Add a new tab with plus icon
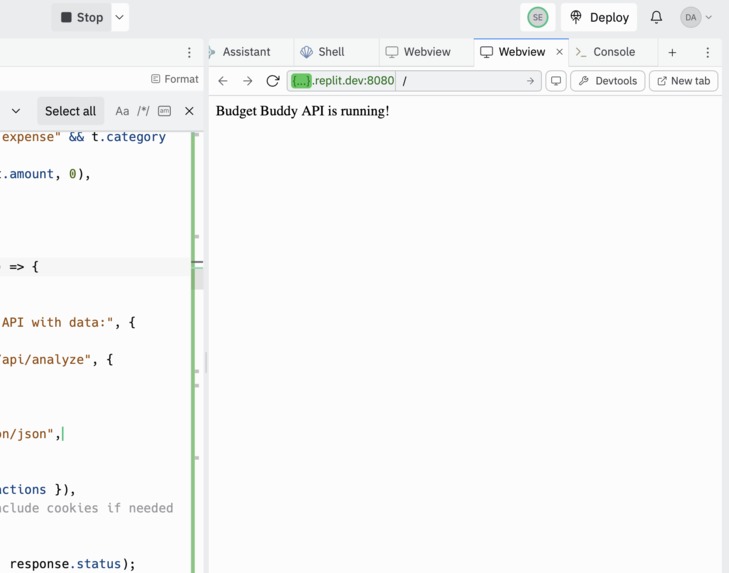Screen dimensions: 729x573 [x=672, y=52]
